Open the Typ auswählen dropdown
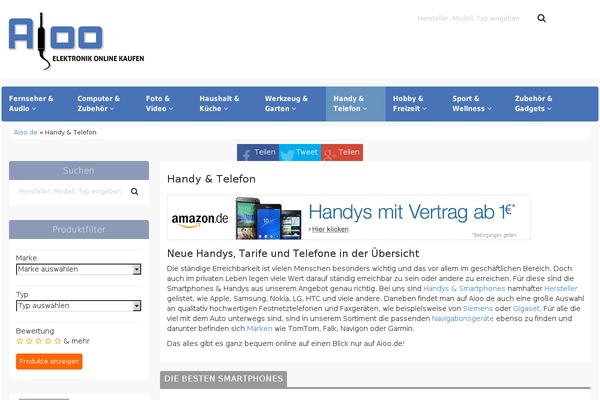The height and width of the screenshot is (400, 600). [78, 306]
